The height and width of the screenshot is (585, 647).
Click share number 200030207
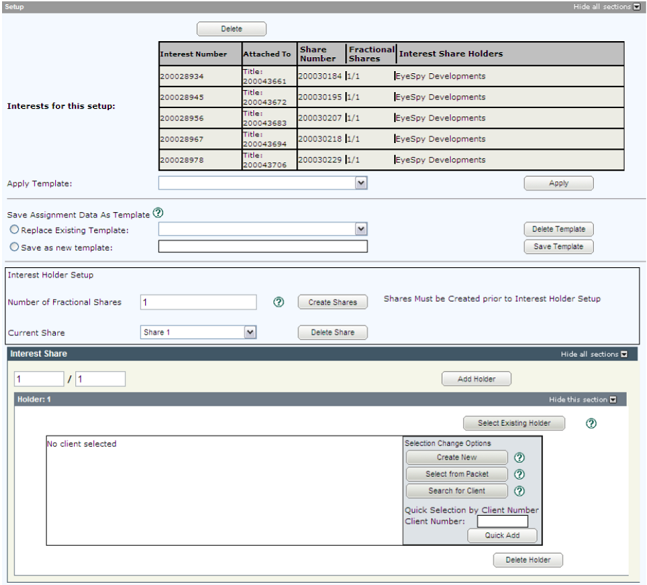point(320,118)
